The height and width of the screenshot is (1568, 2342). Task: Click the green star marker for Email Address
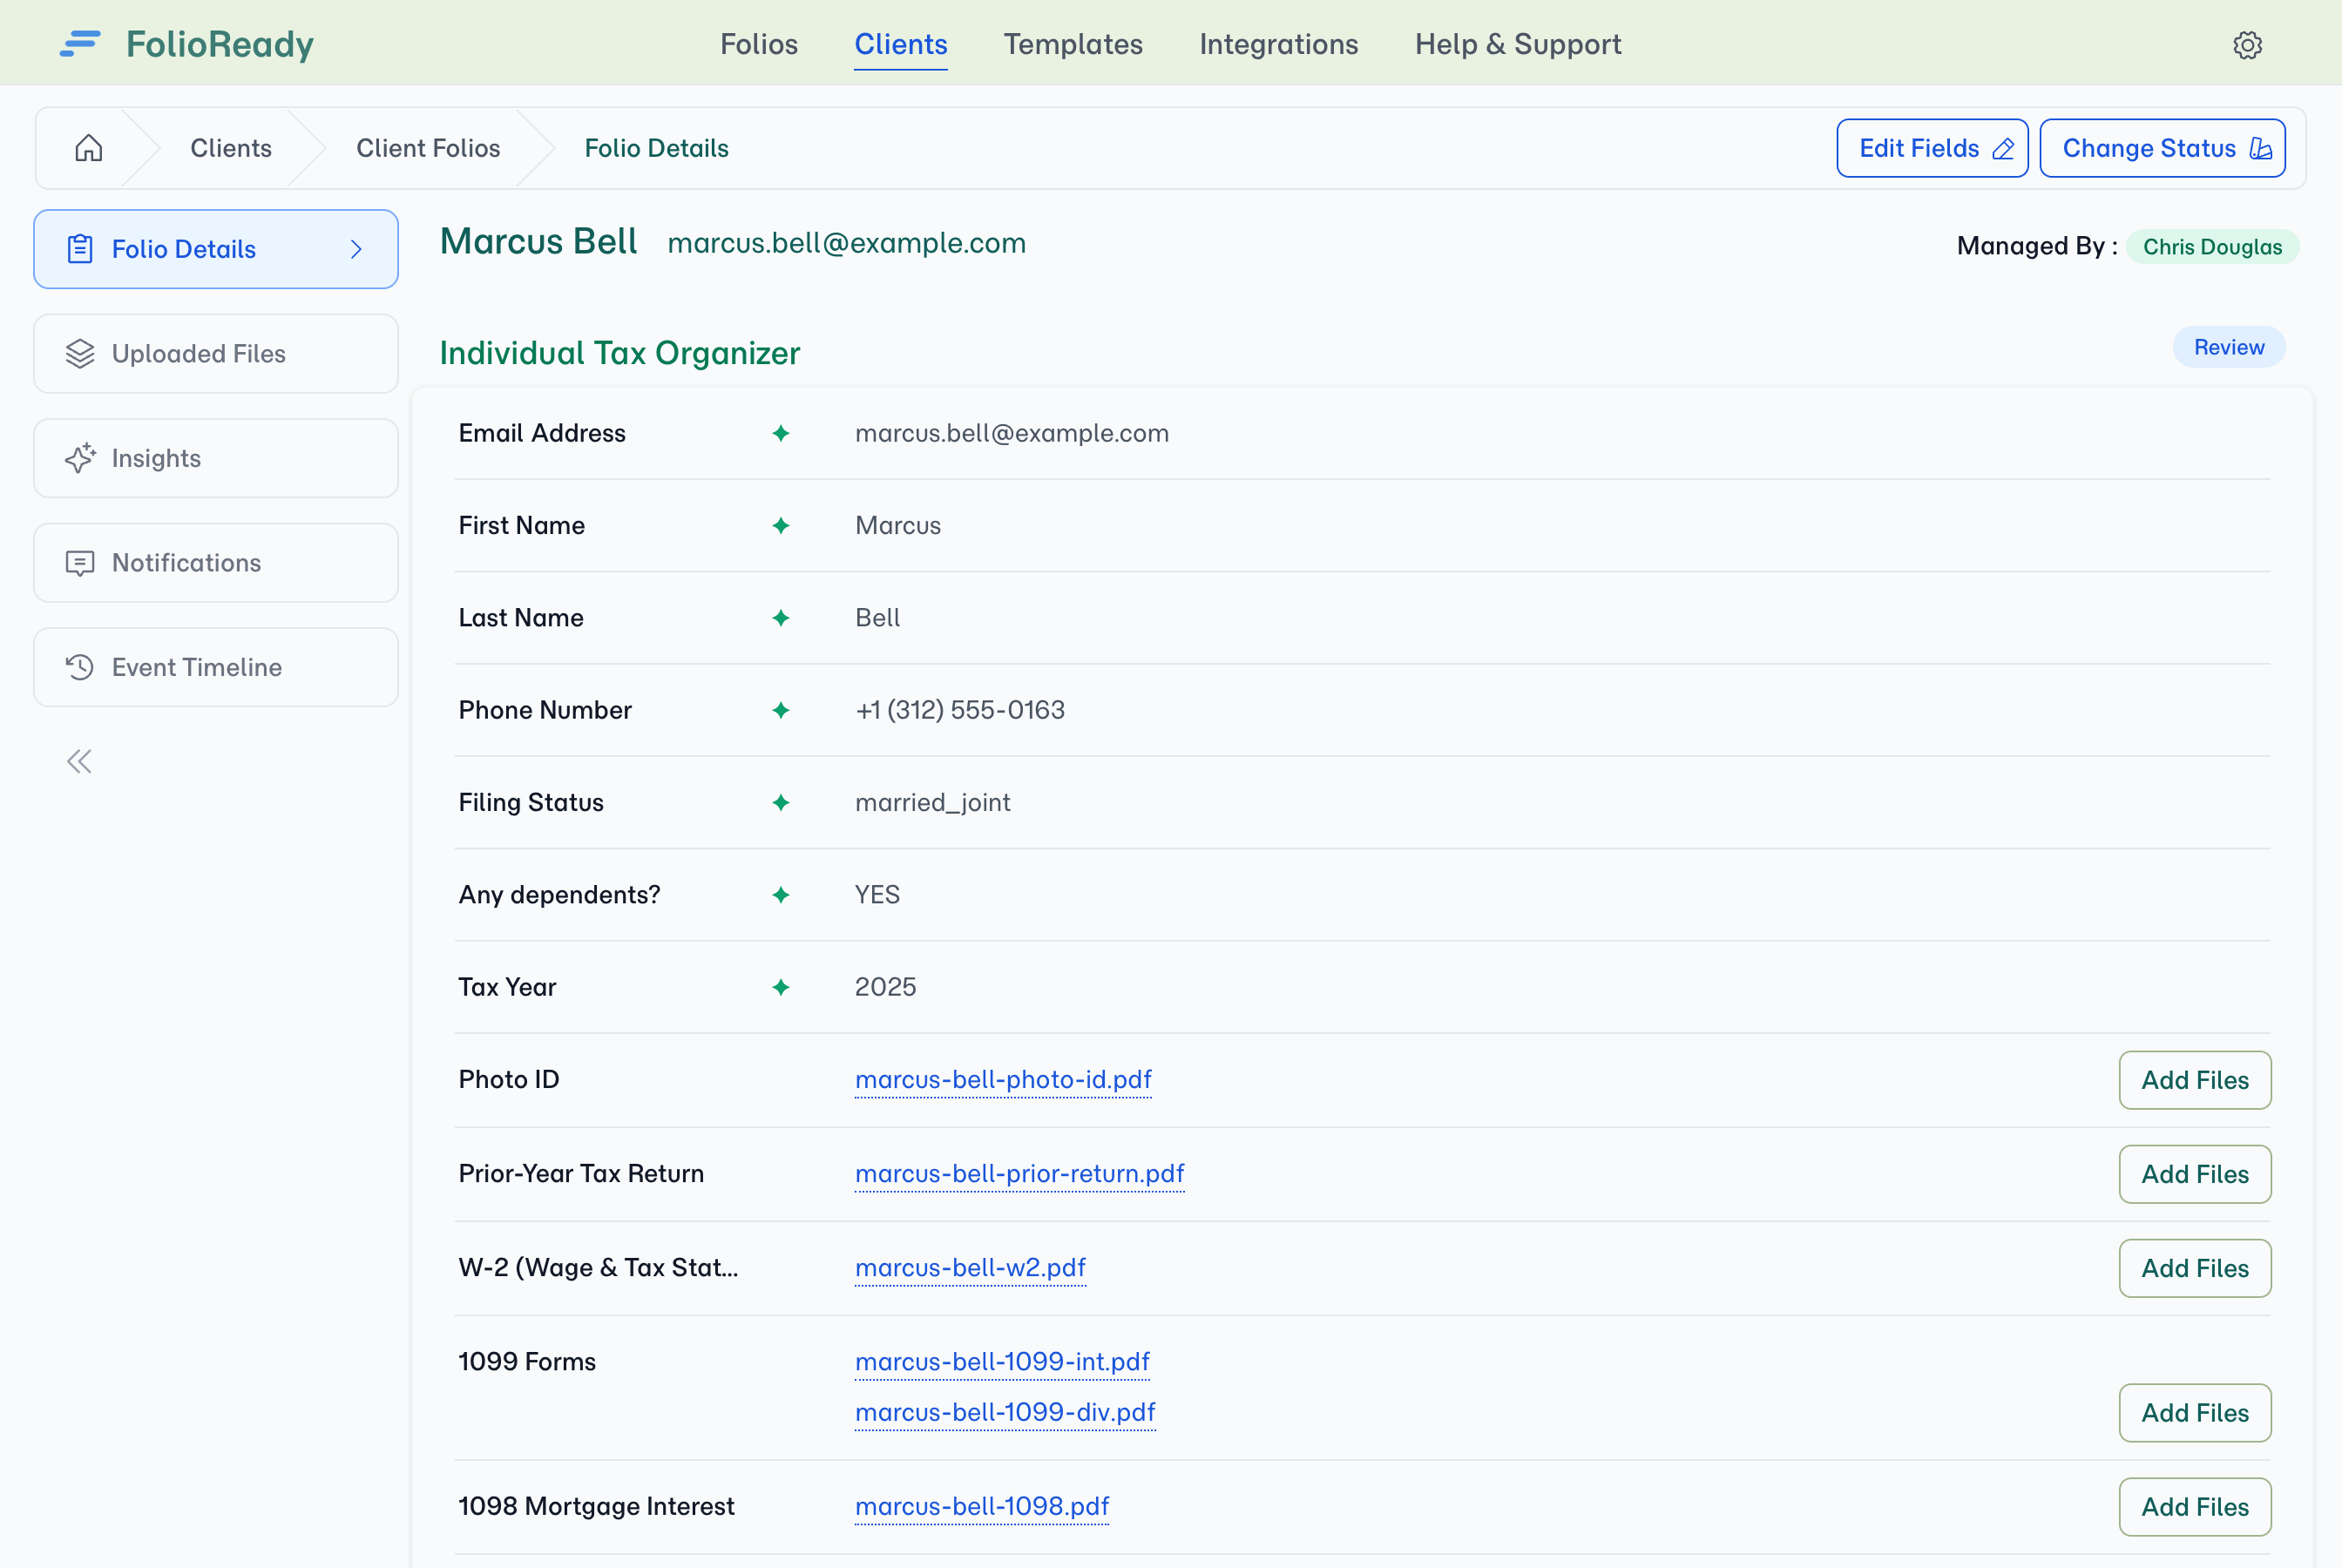click(781, 433)
